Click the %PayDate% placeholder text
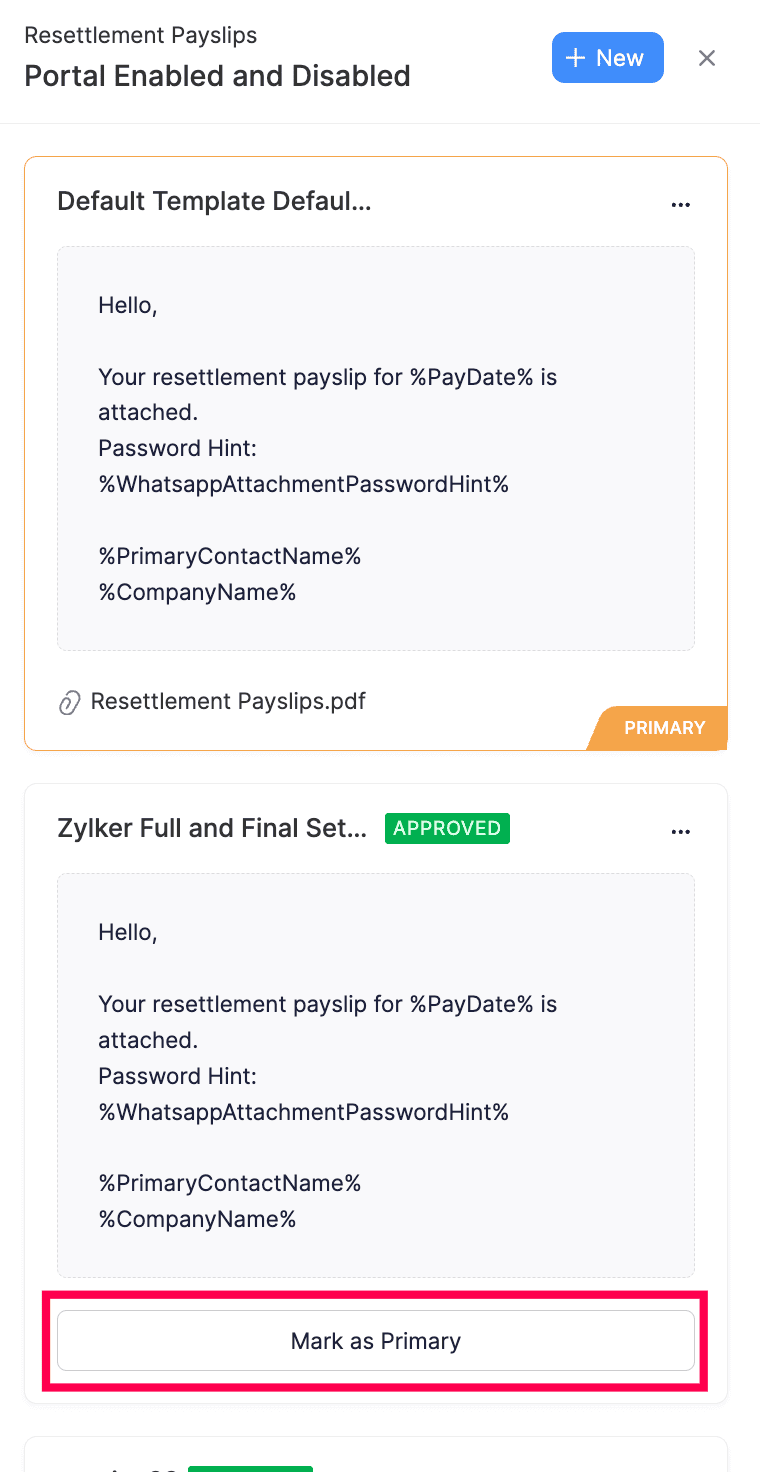The height and width of the screenshot is (1472, 760). [x=475, y=377]
